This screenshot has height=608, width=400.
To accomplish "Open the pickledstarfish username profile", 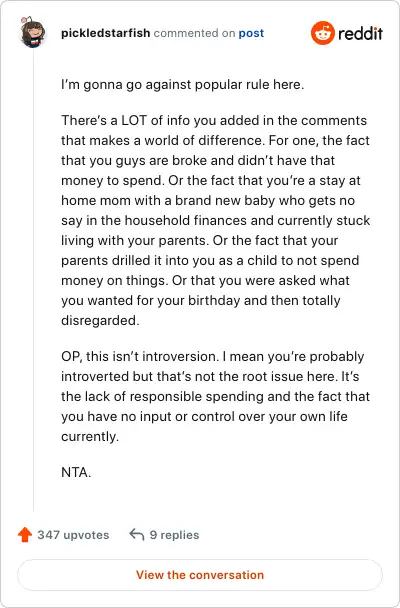I will (x=105, y=33).
